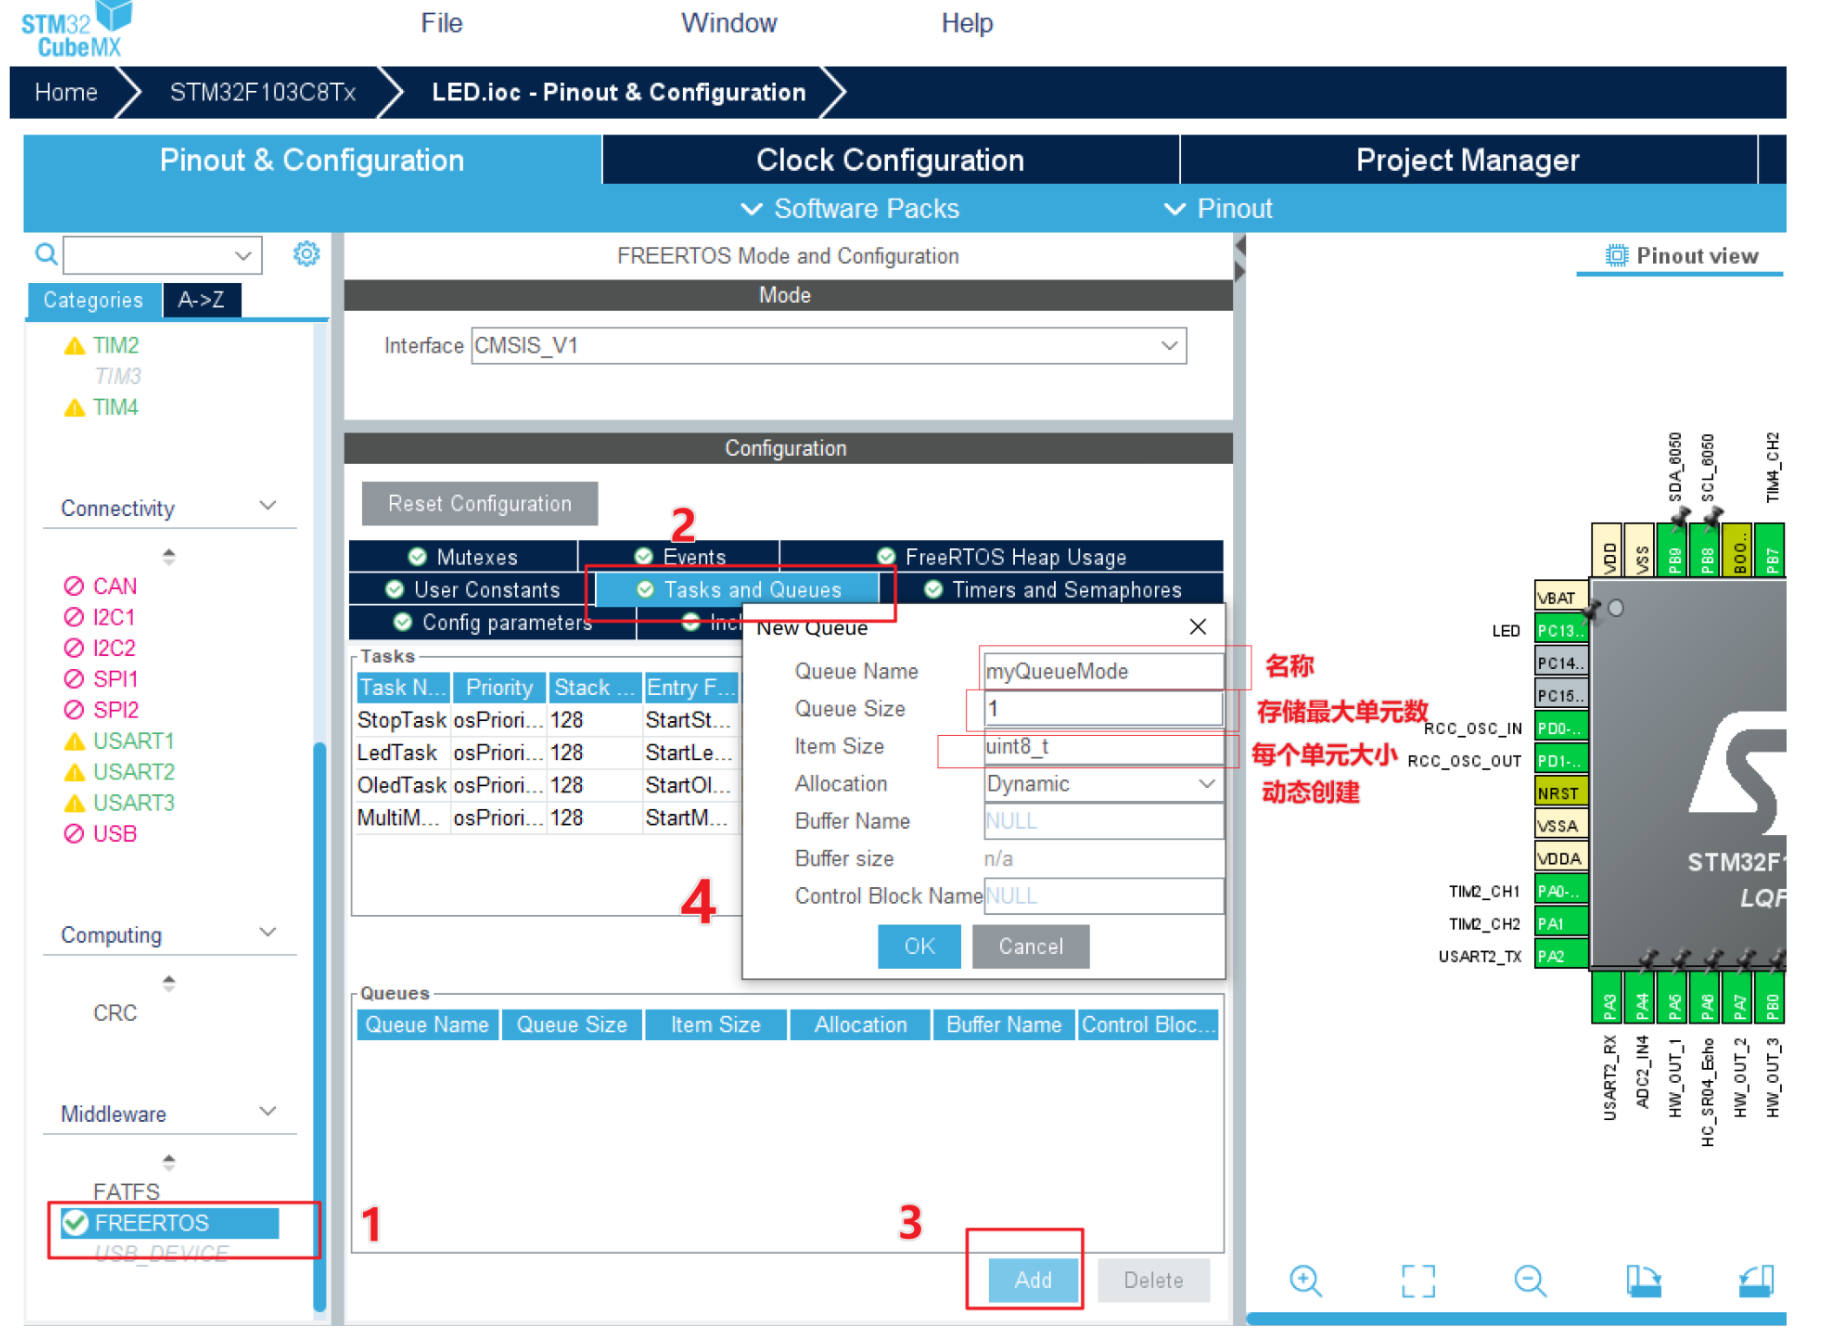Viewport: 1821px width, 1335px height.
Task: Zoom out of the pinout view
Action: (1530, 1280)
